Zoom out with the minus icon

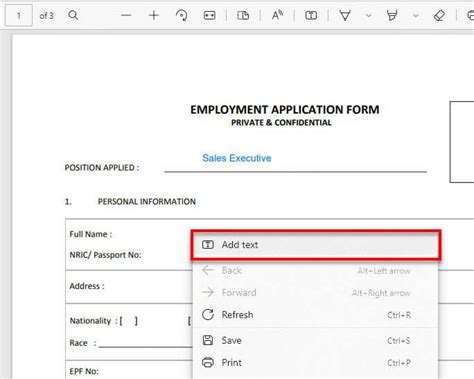point(126,15)
